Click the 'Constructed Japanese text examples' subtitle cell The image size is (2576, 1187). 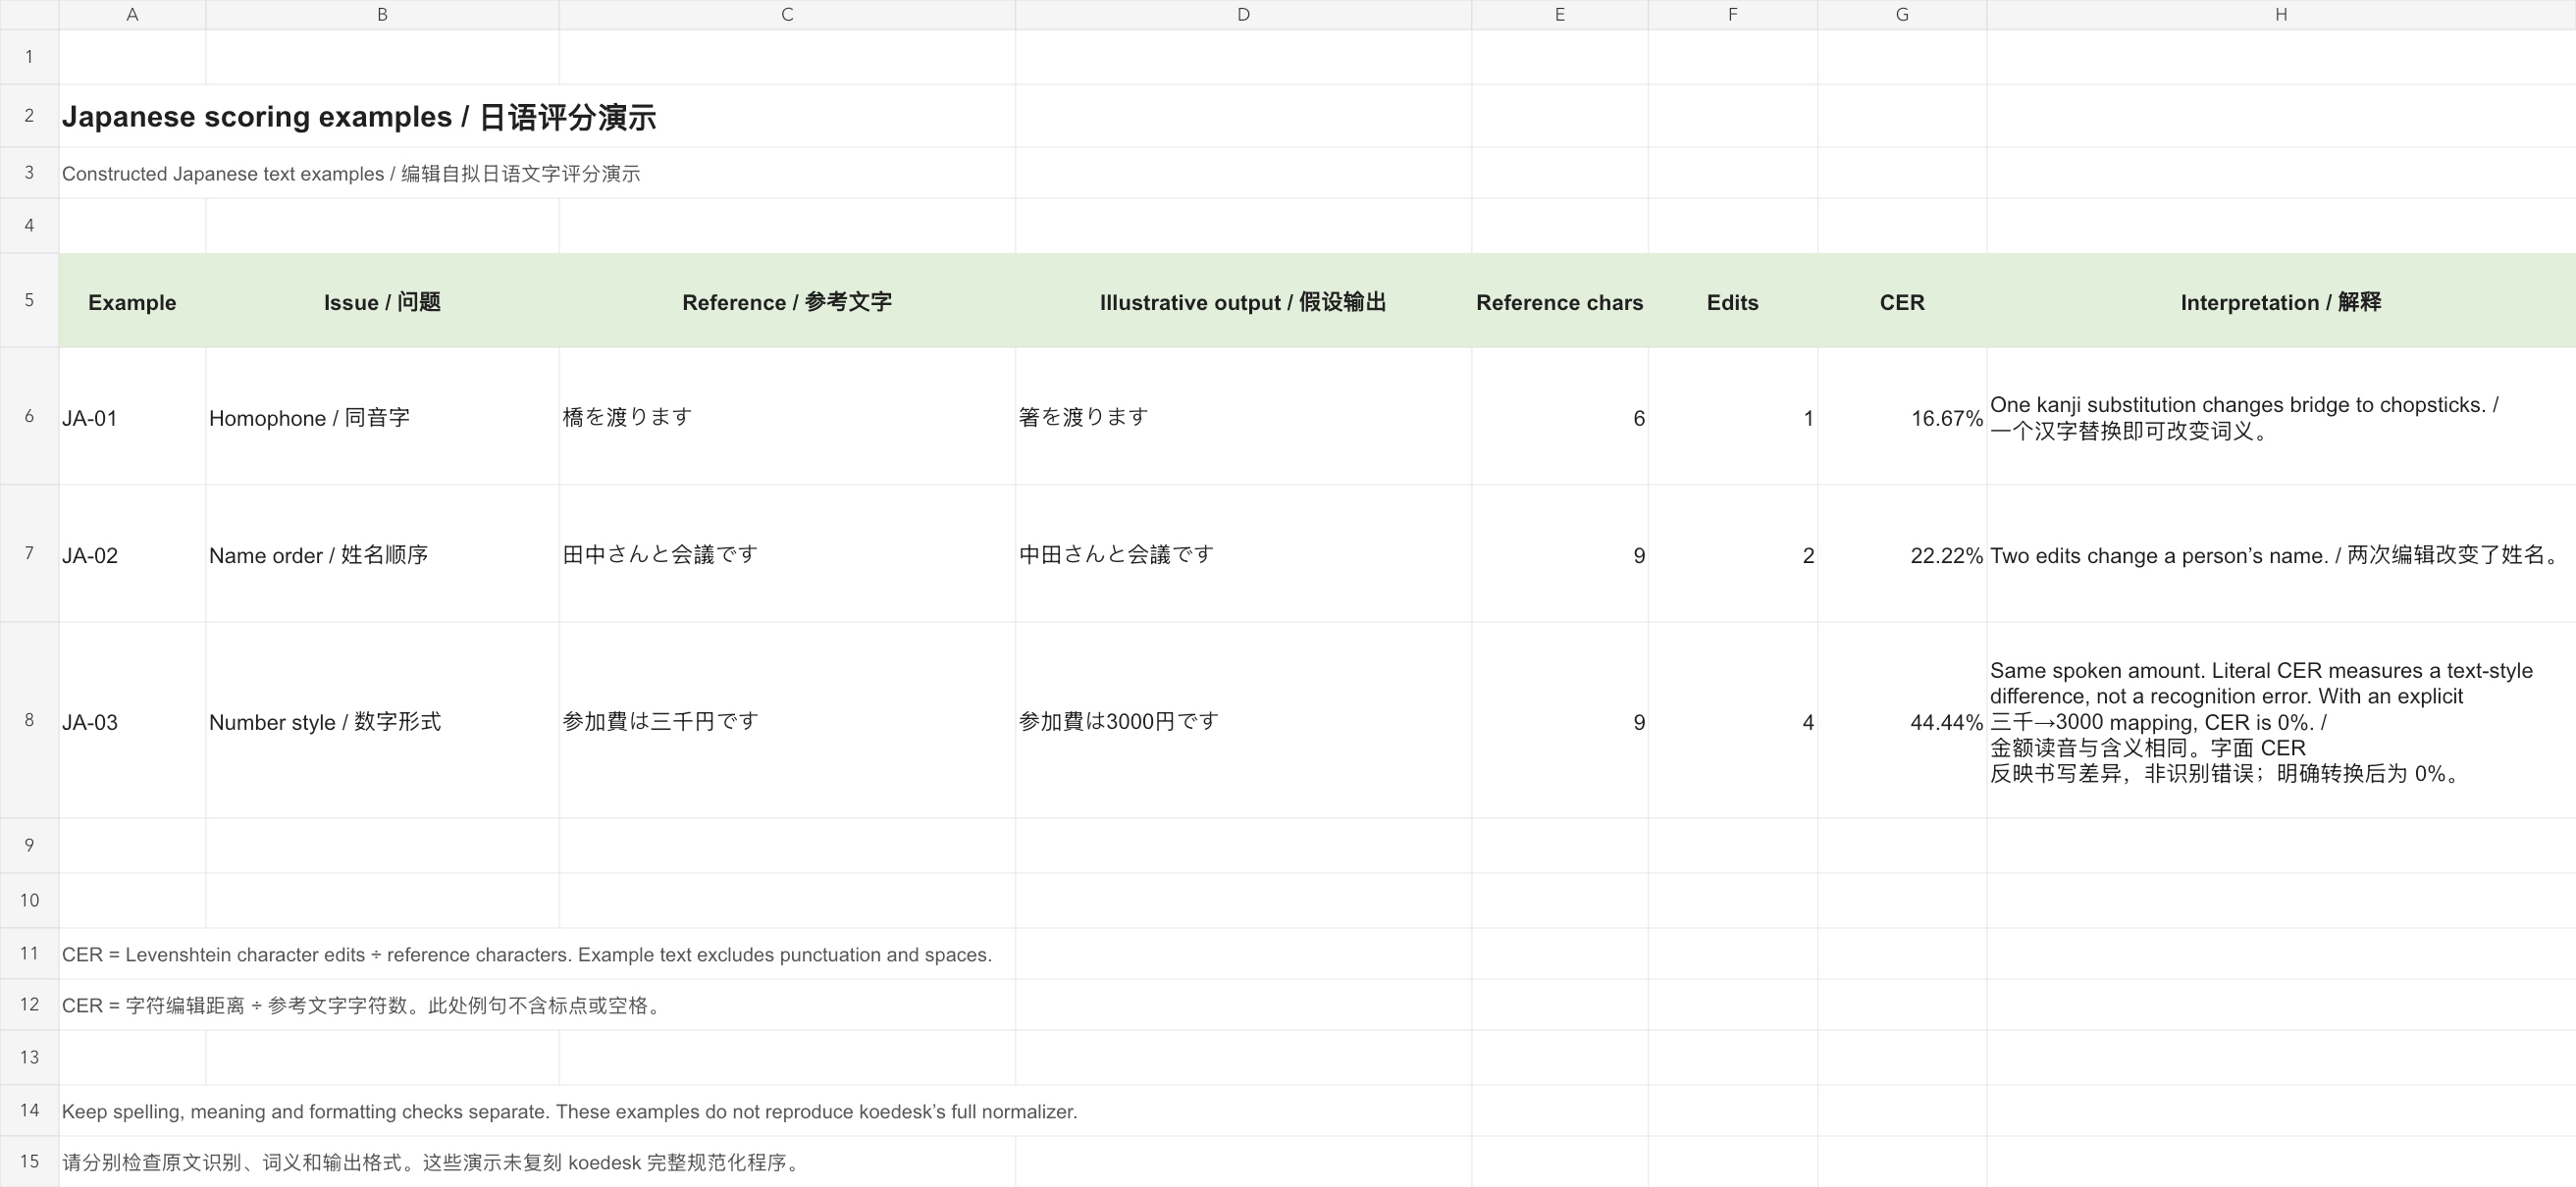click(537, 173)
